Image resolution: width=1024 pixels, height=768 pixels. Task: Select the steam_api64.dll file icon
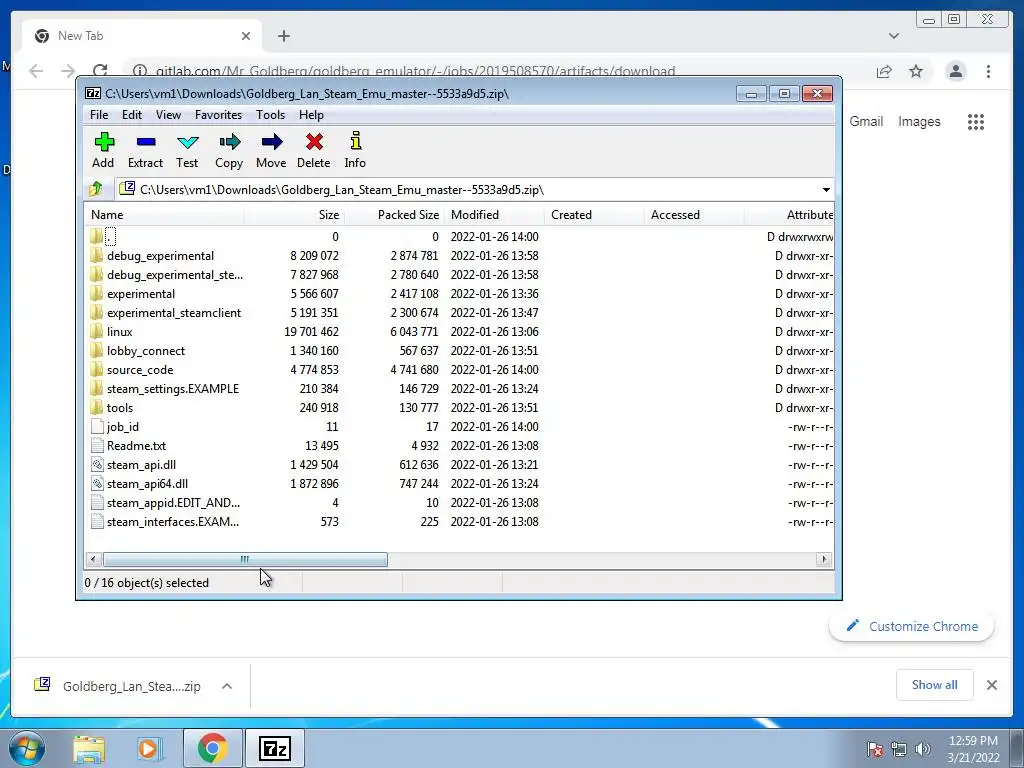97,483
